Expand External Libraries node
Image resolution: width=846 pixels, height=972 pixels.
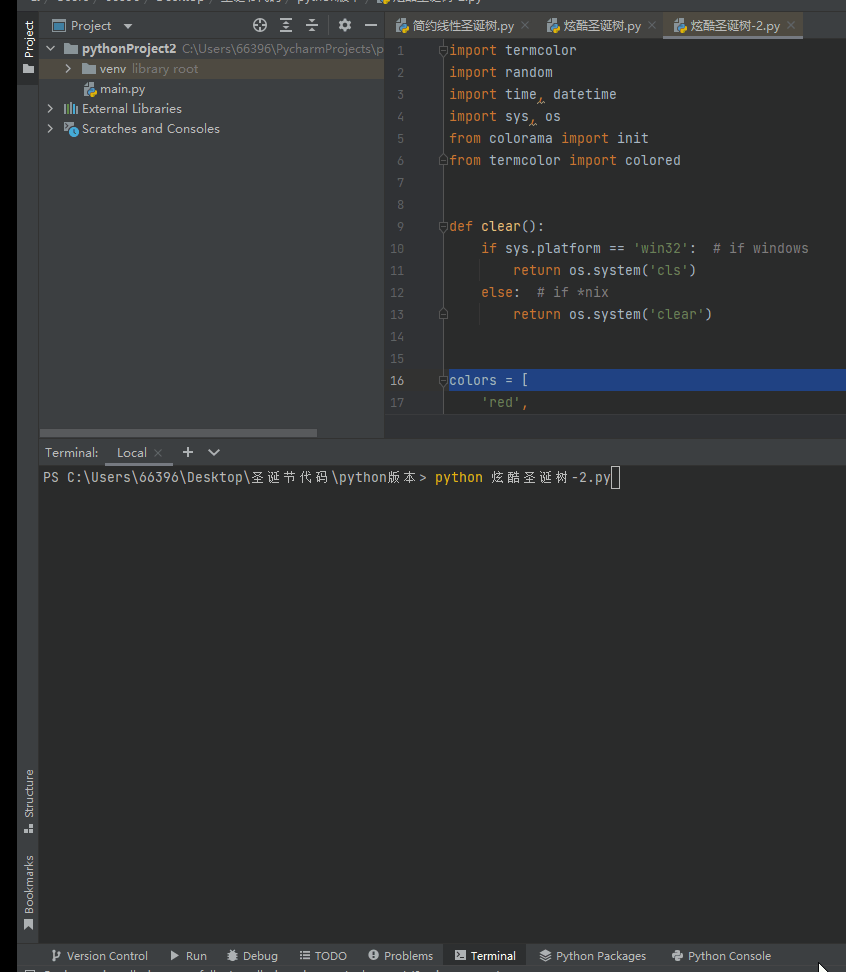[x=50, y=108]
